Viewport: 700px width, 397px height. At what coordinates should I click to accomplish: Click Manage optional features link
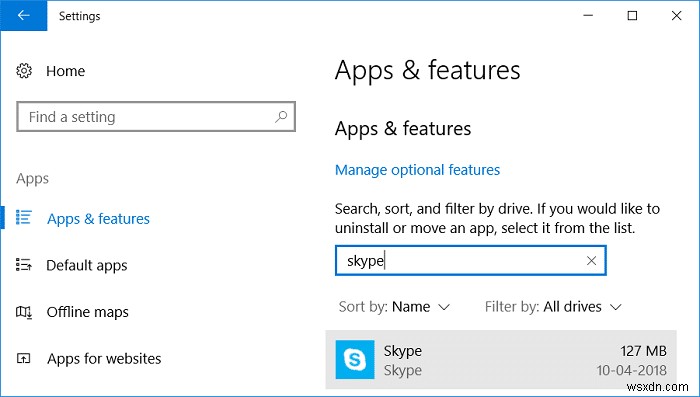417,170
